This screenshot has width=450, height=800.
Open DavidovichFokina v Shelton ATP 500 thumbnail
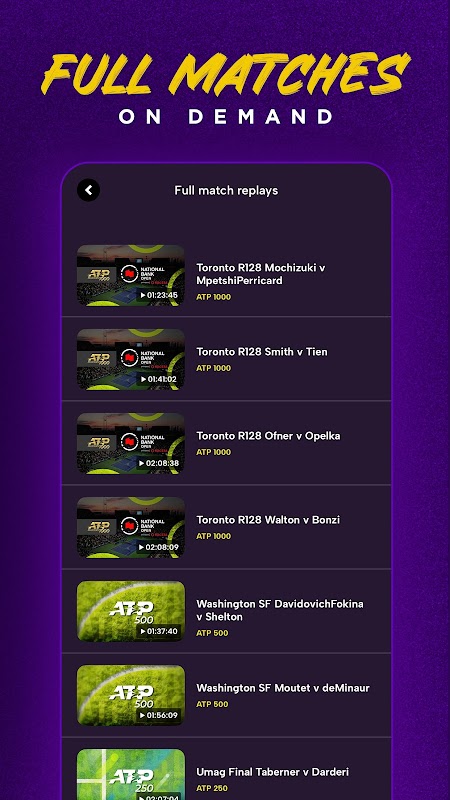click(x=131, y=611)
